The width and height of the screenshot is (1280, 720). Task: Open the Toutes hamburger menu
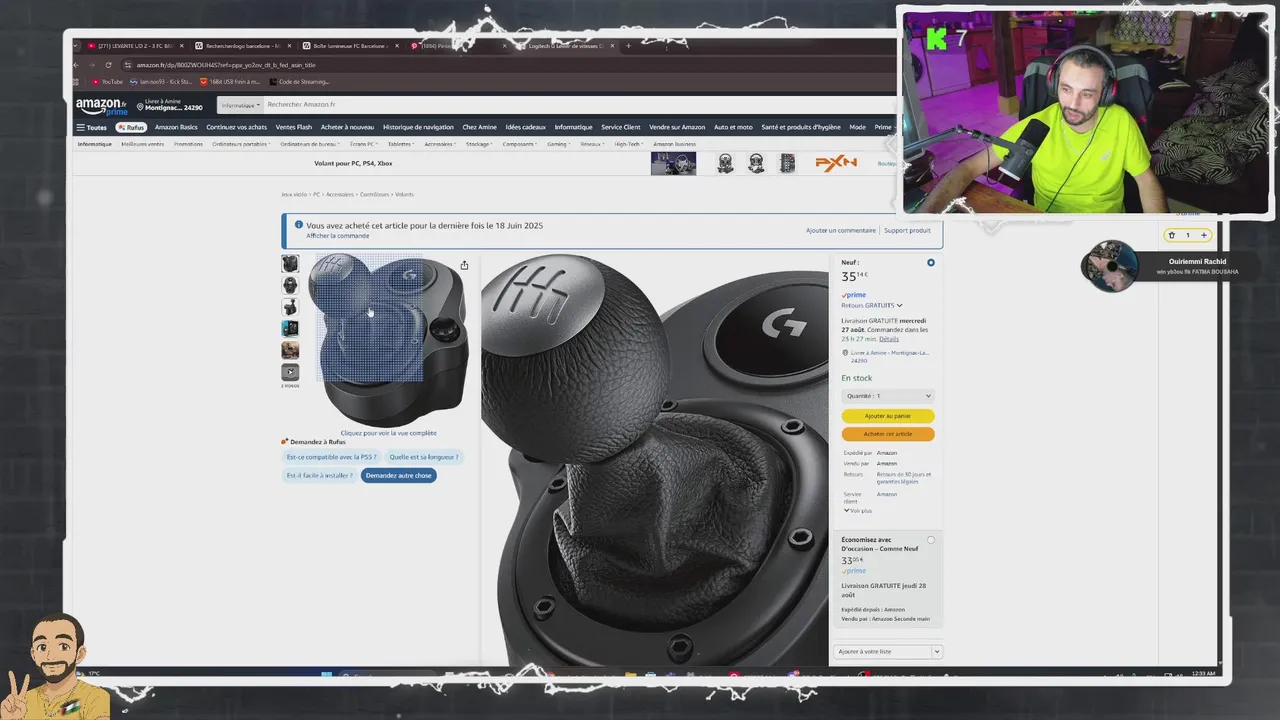point(91,127)
